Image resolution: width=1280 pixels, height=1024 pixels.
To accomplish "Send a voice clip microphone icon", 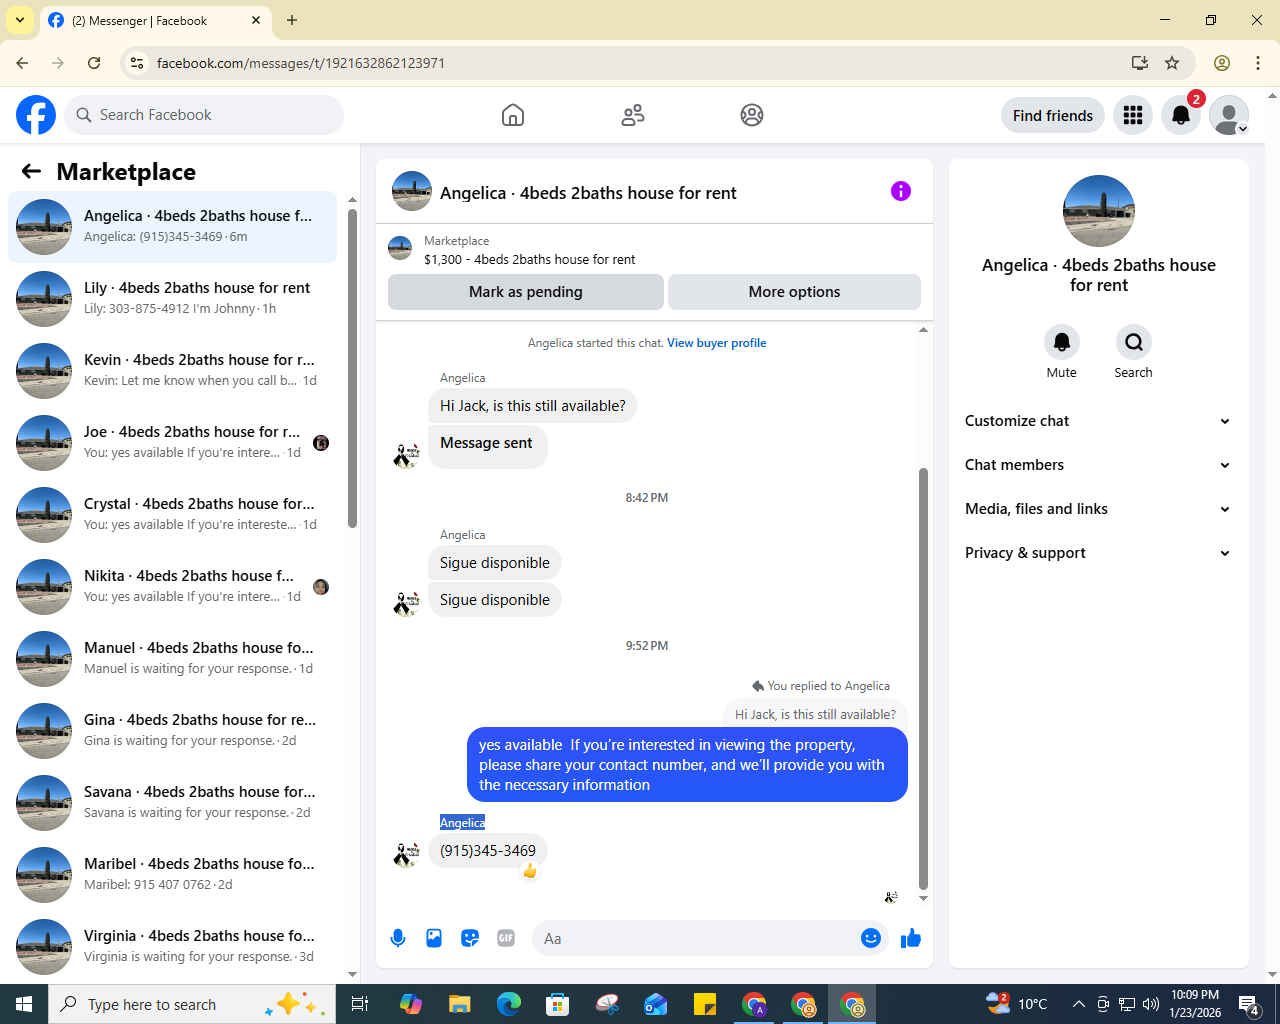I will tap(398, 938).
